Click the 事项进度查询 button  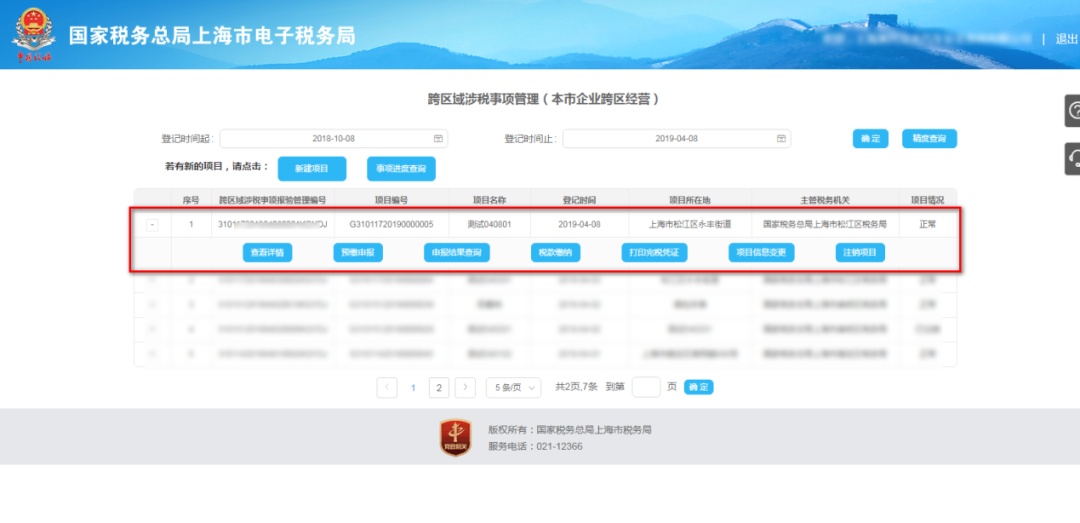pos(401,169)
